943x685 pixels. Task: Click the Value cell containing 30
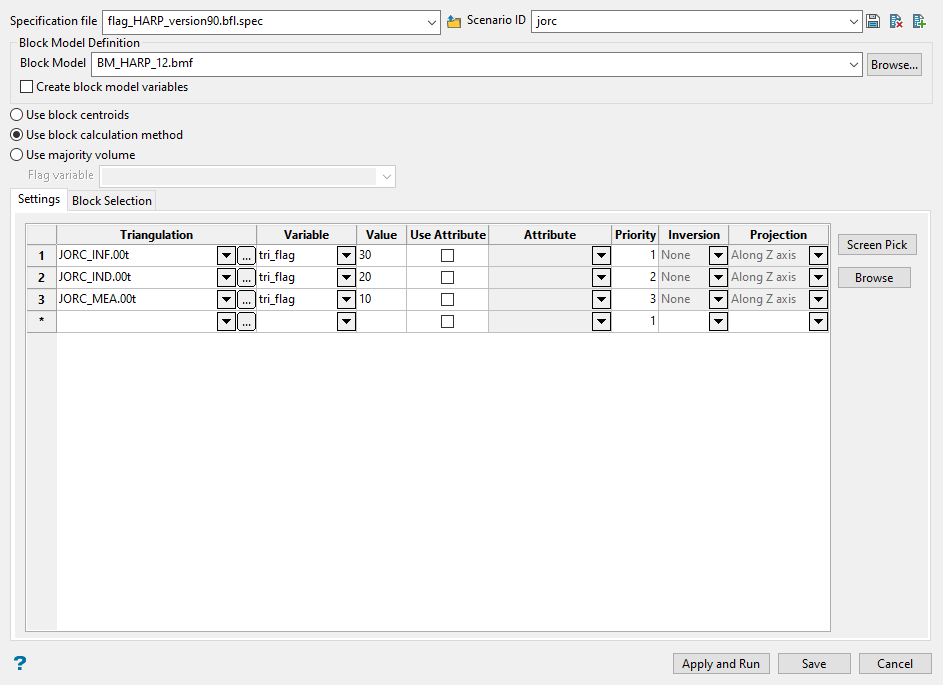(x=380, y=256)
